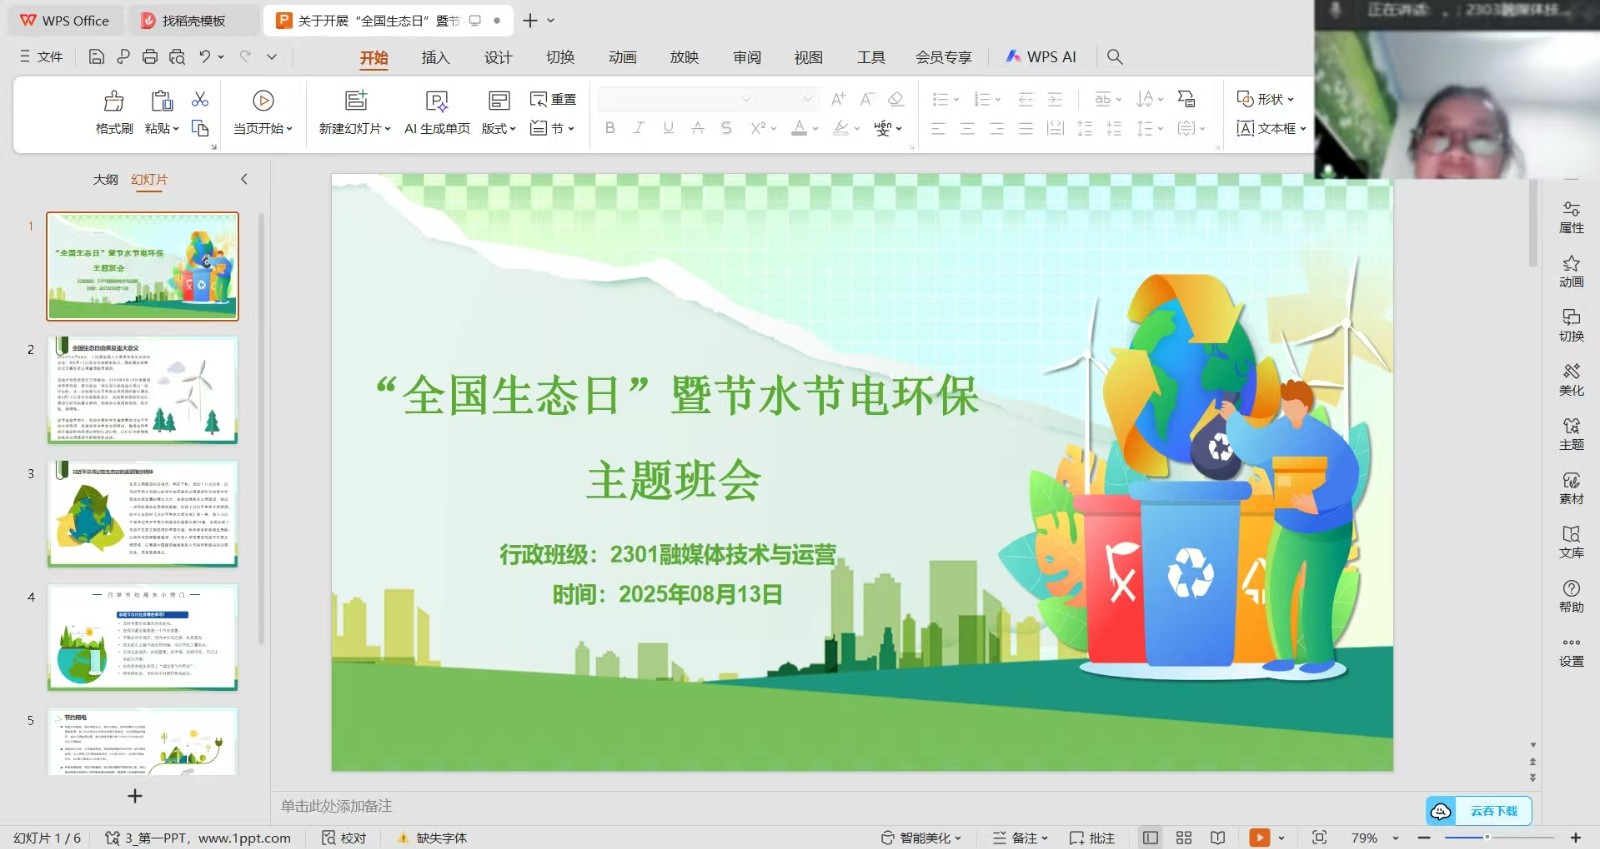Switch to slide sorter grid view
This screenshot has width=1600, height=849.
pos(1184,838)
